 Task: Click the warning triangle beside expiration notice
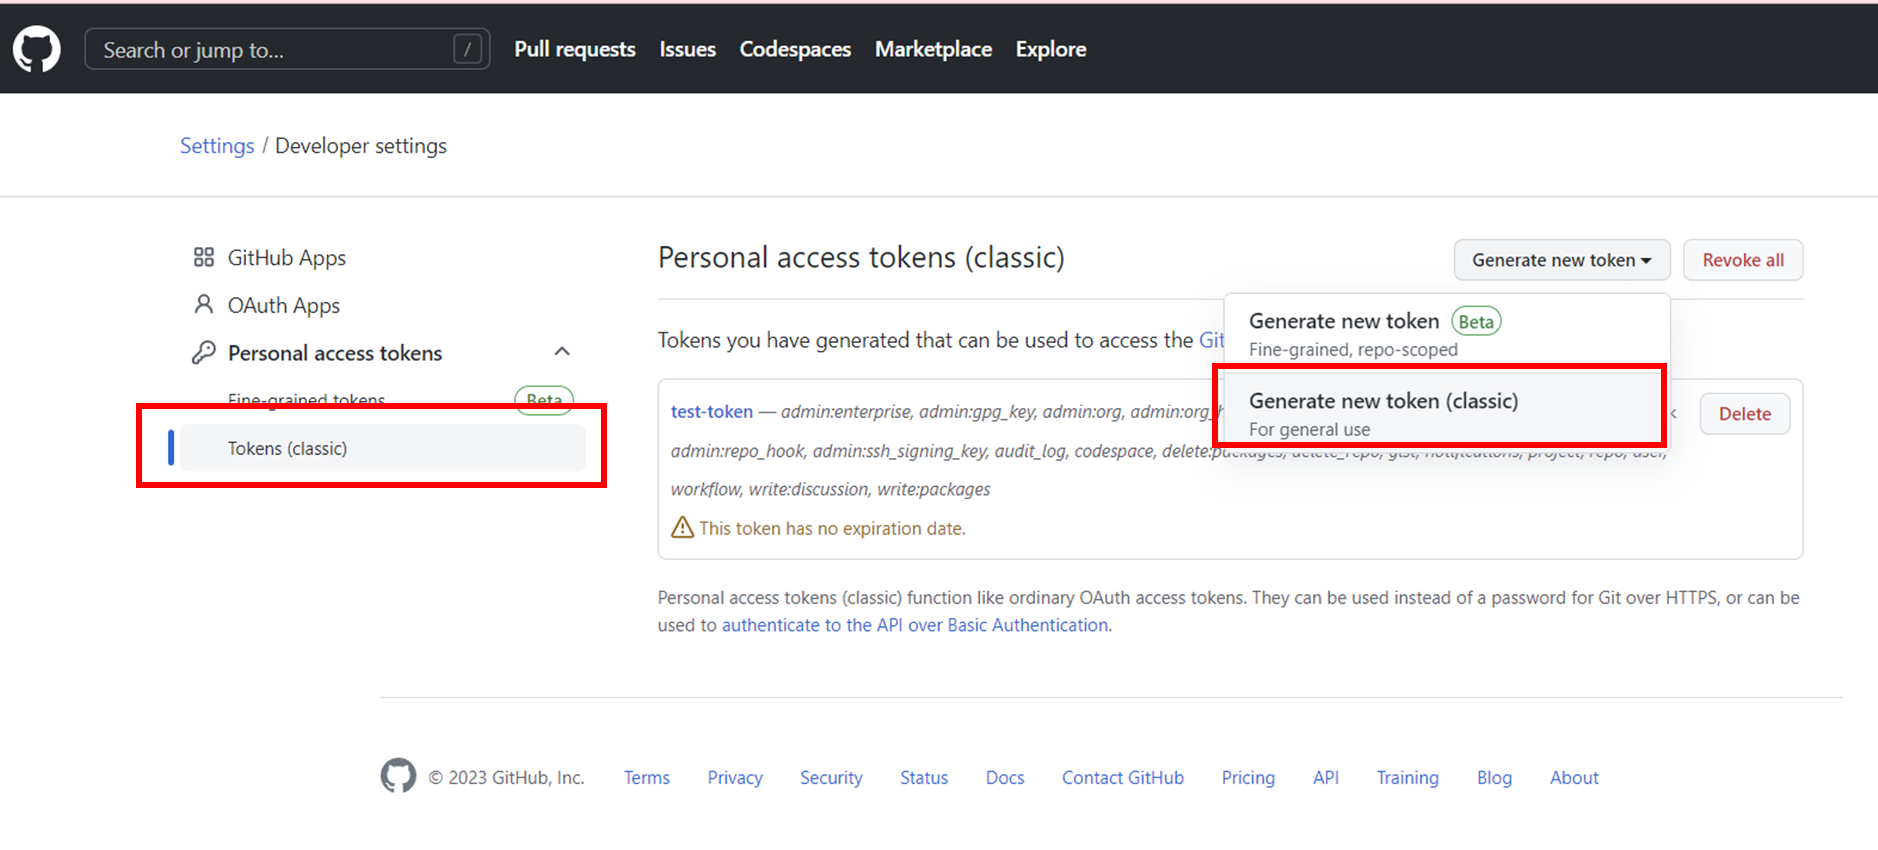pos(682,527)
